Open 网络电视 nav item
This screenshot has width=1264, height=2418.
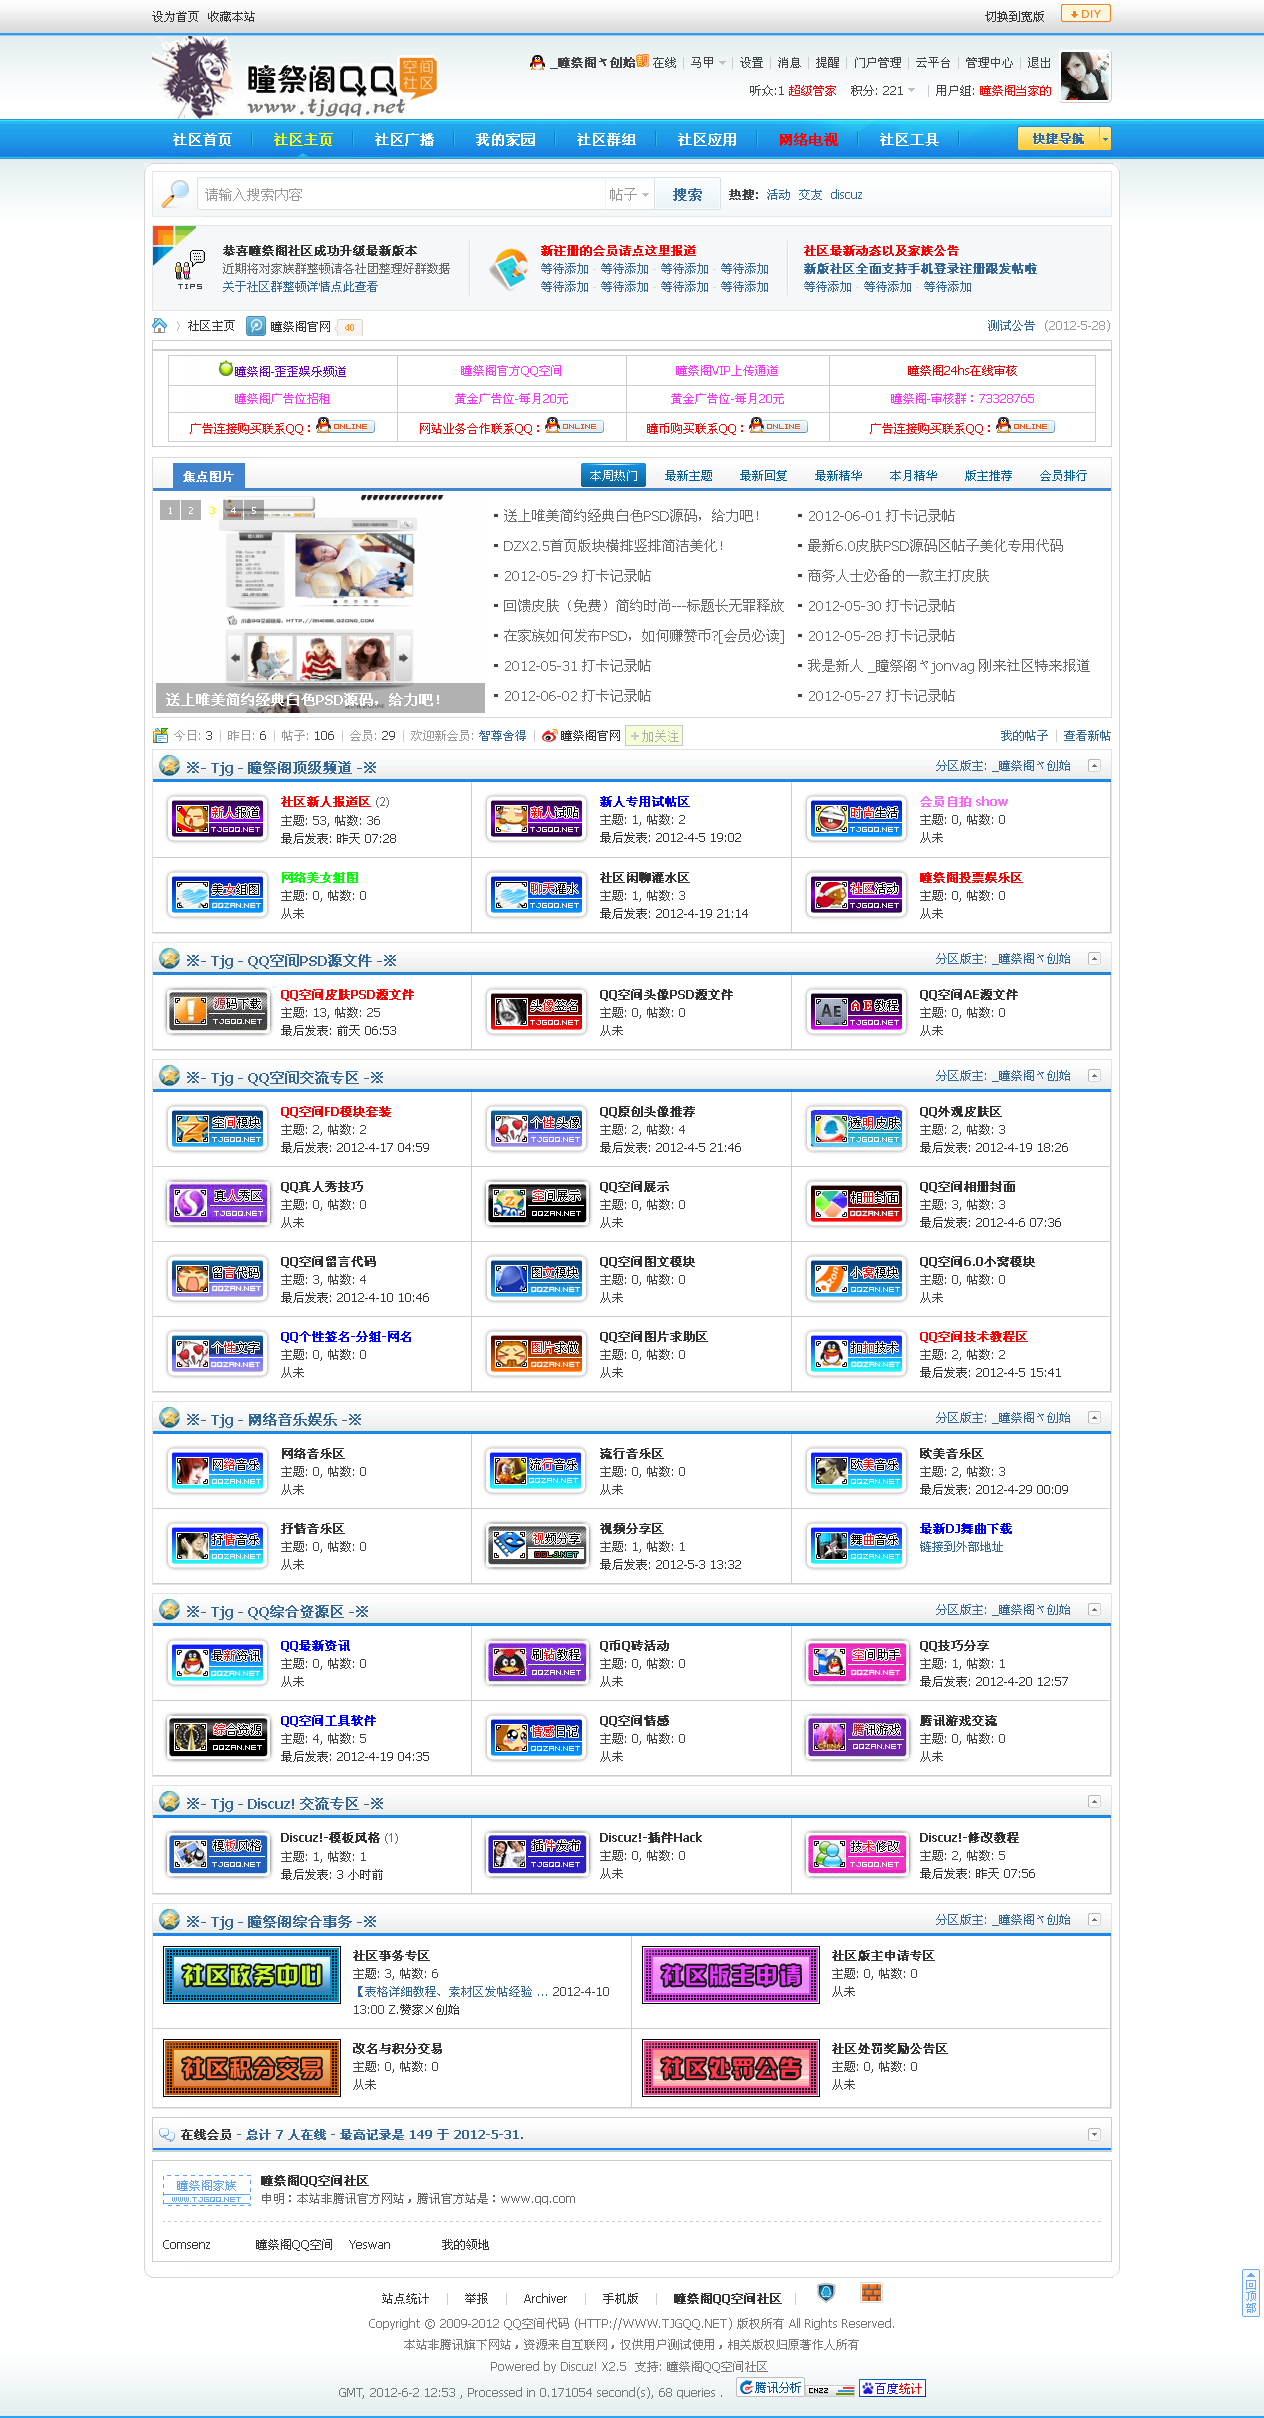click(808, 139)
